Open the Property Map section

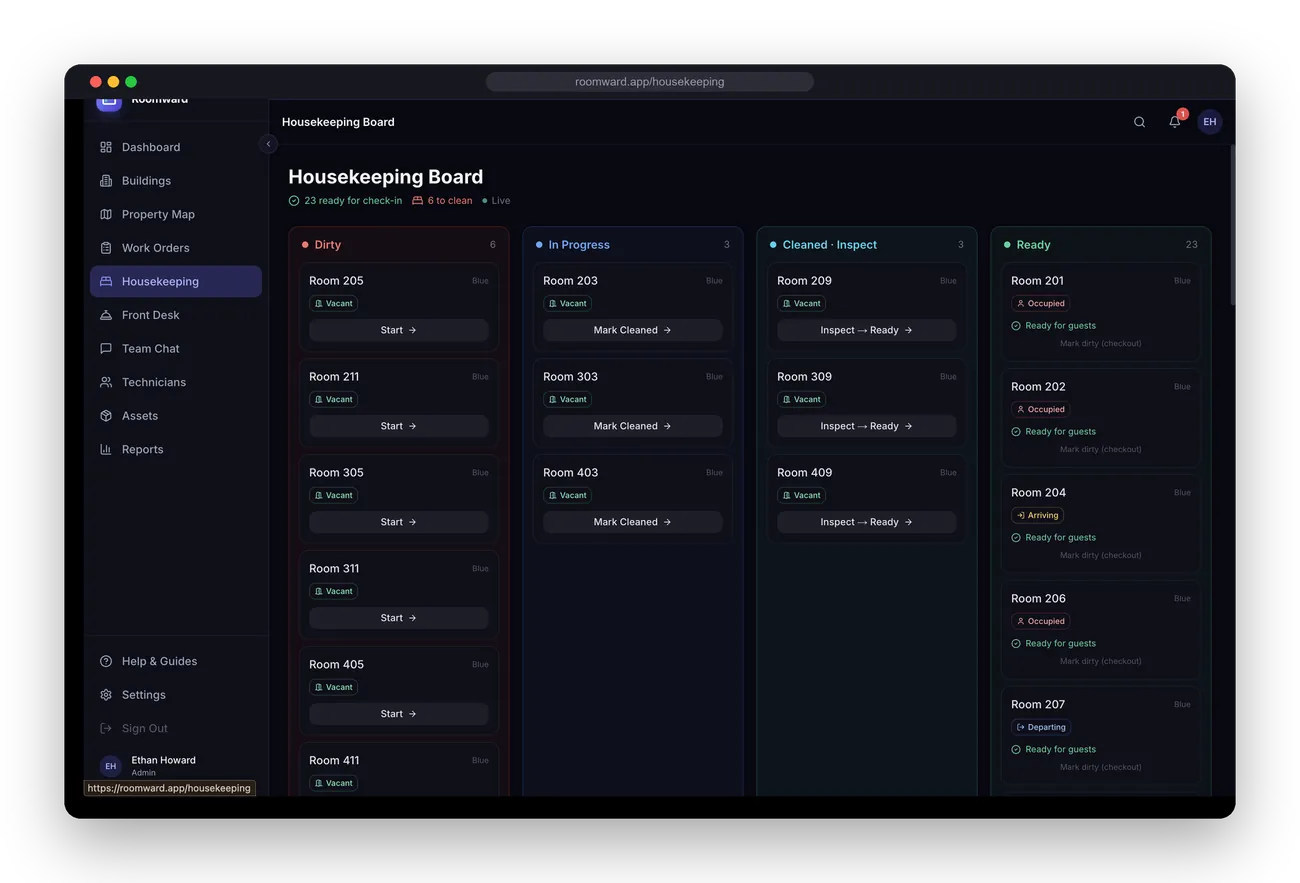(x=176, y=214)
